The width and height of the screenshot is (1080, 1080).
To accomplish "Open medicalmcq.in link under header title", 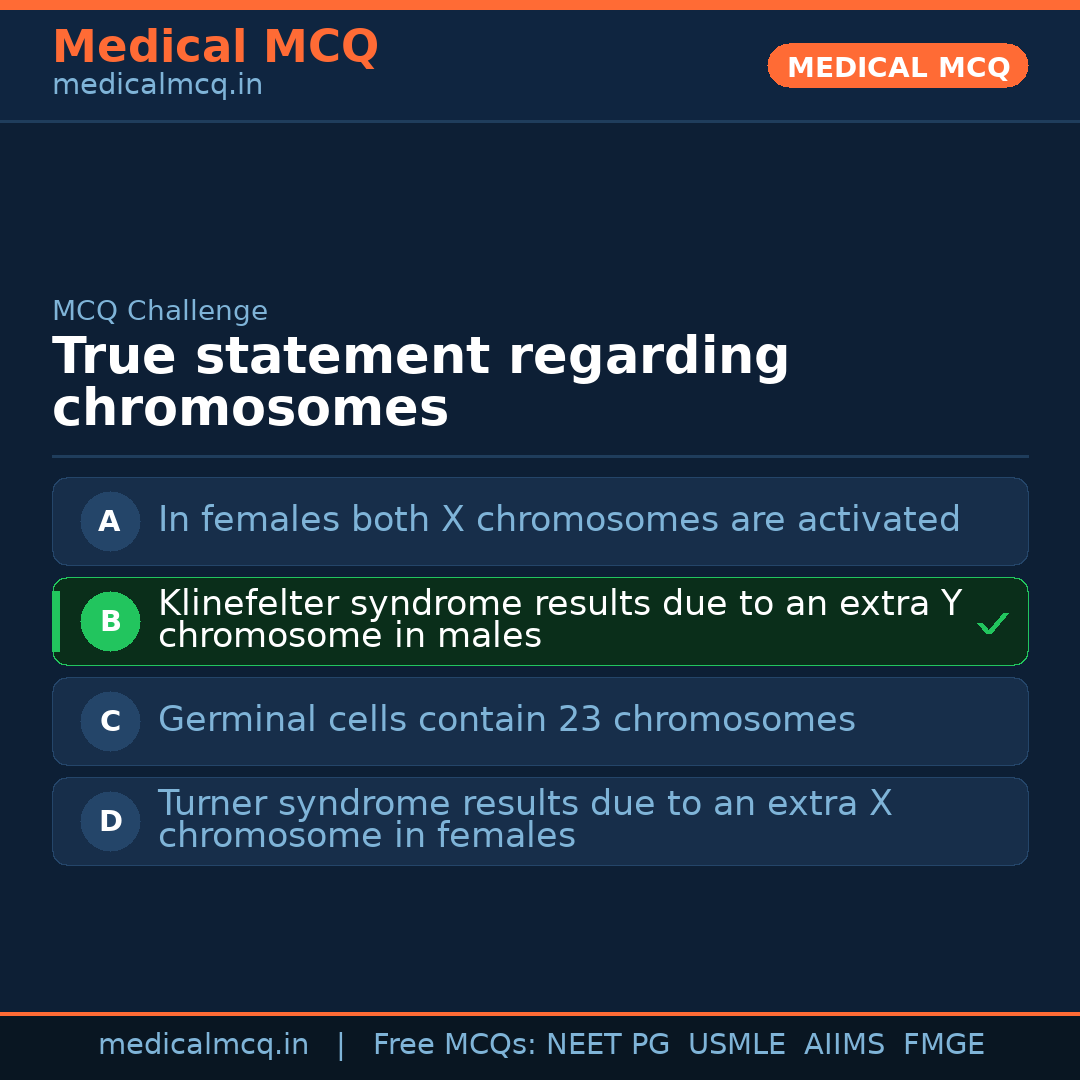I will pyautogui.click(x=157, y=86).
